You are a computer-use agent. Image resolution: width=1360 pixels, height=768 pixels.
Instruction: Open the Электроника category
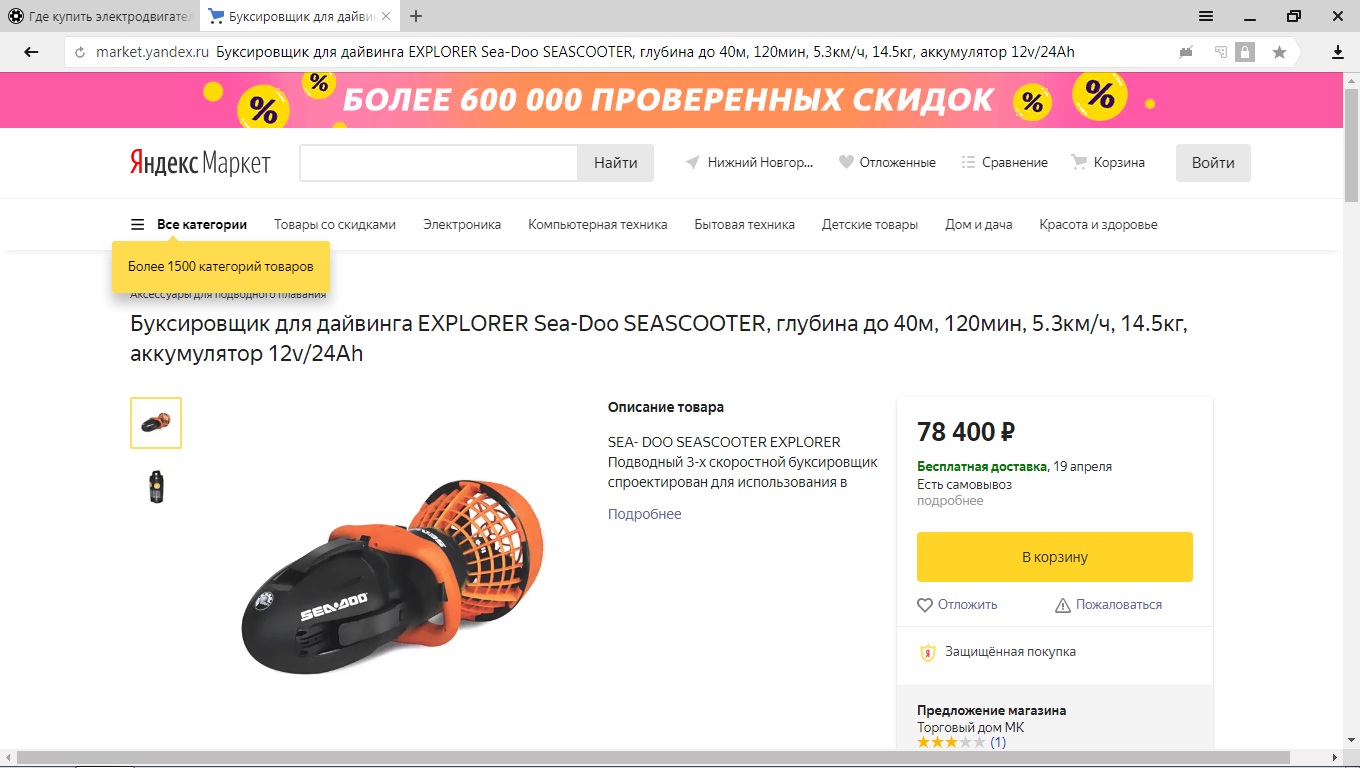pos(462,224)
